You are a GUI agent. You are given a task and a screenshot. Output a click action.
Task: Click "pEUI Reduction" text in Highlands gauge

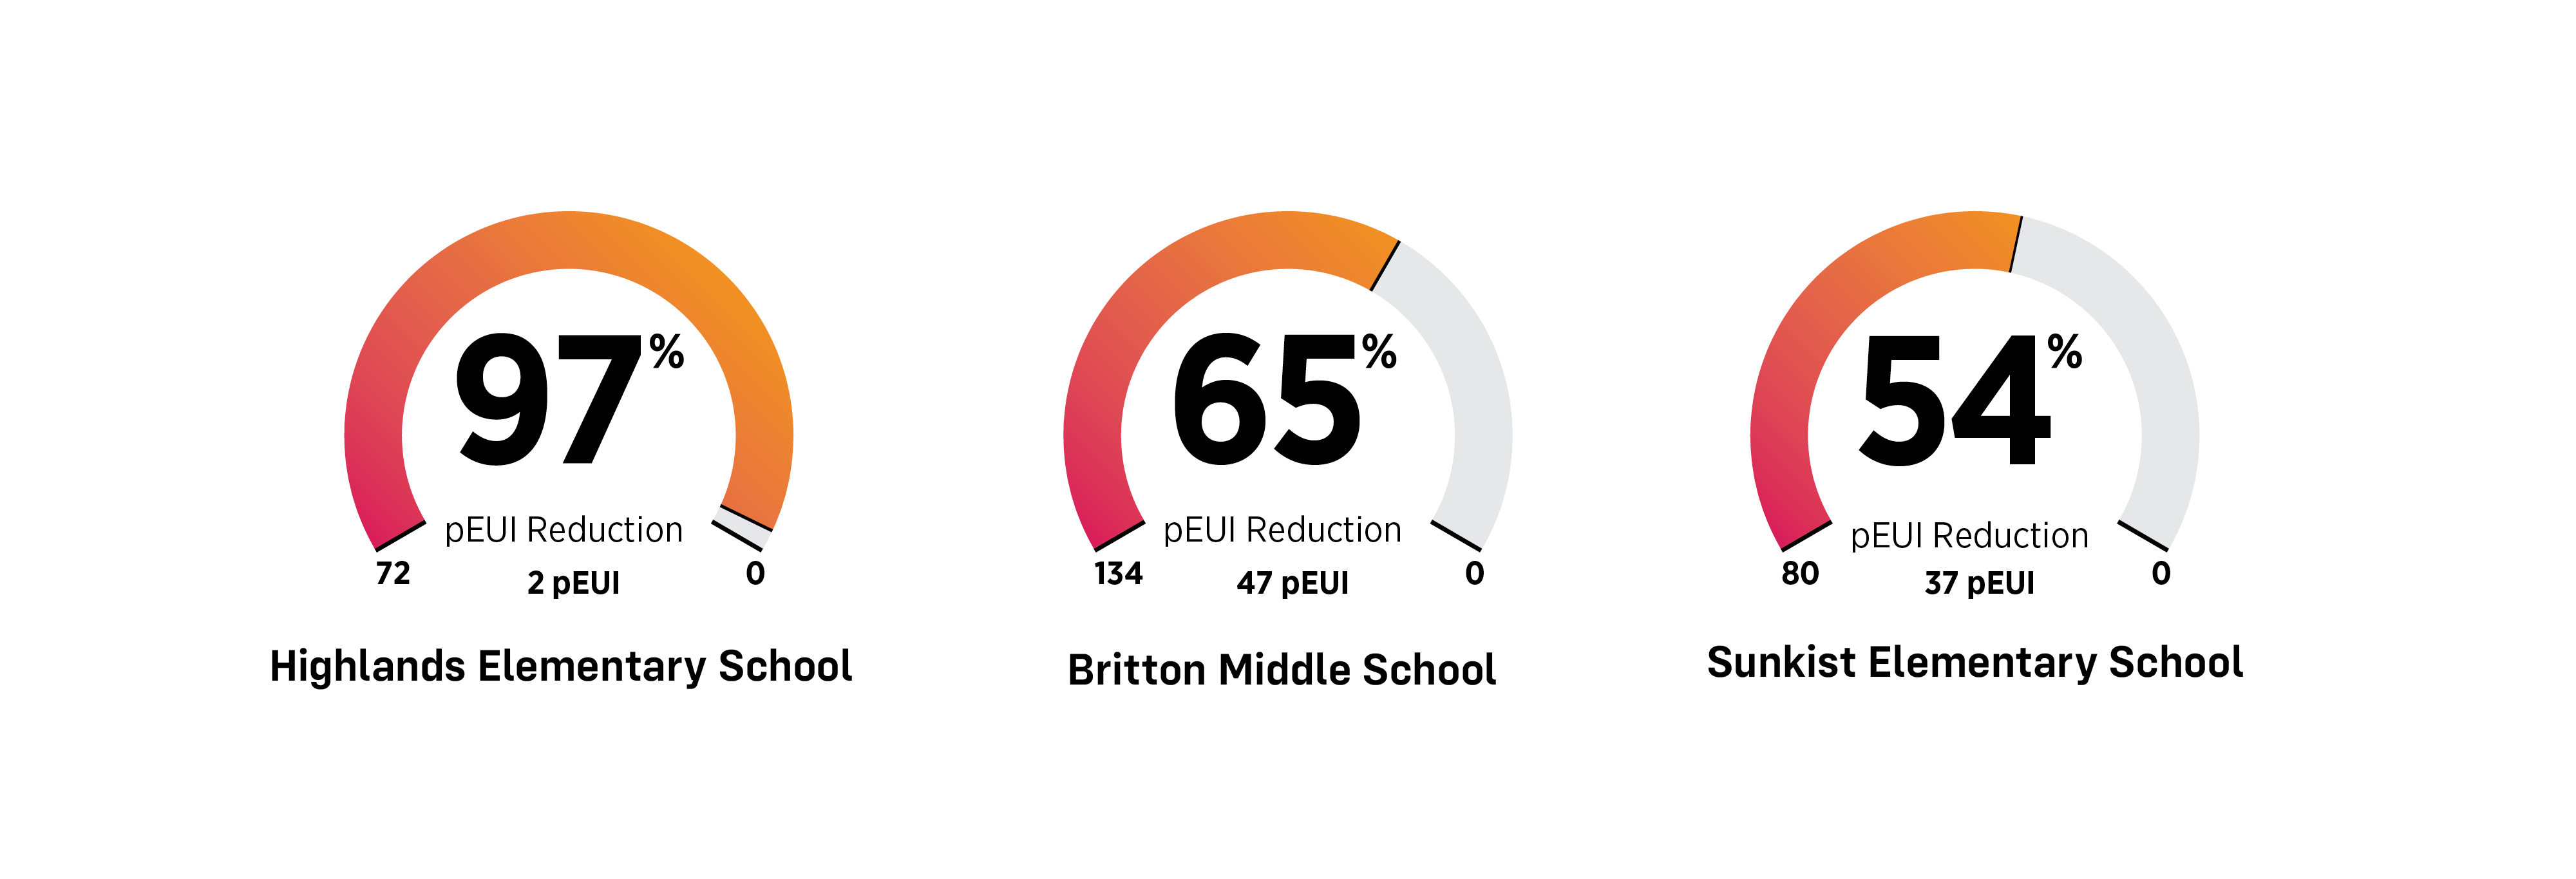tap(563, 530)
